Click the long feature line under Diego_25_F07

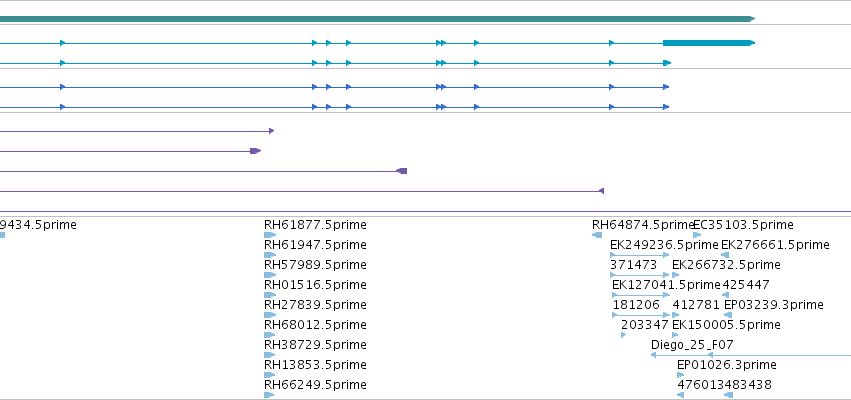point(751,355)
